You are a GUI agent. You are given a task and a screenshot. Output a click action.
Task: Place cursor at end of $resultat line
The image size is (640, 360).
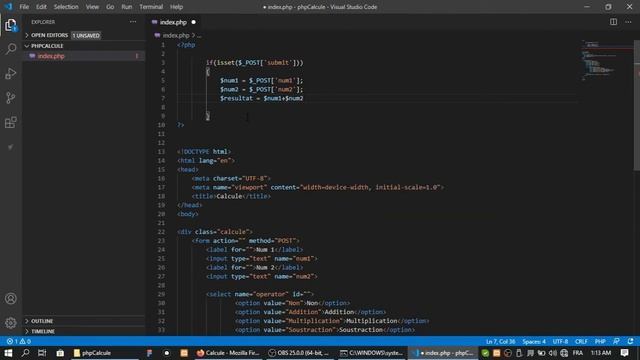pyautogui.click(x=304, y=98)
